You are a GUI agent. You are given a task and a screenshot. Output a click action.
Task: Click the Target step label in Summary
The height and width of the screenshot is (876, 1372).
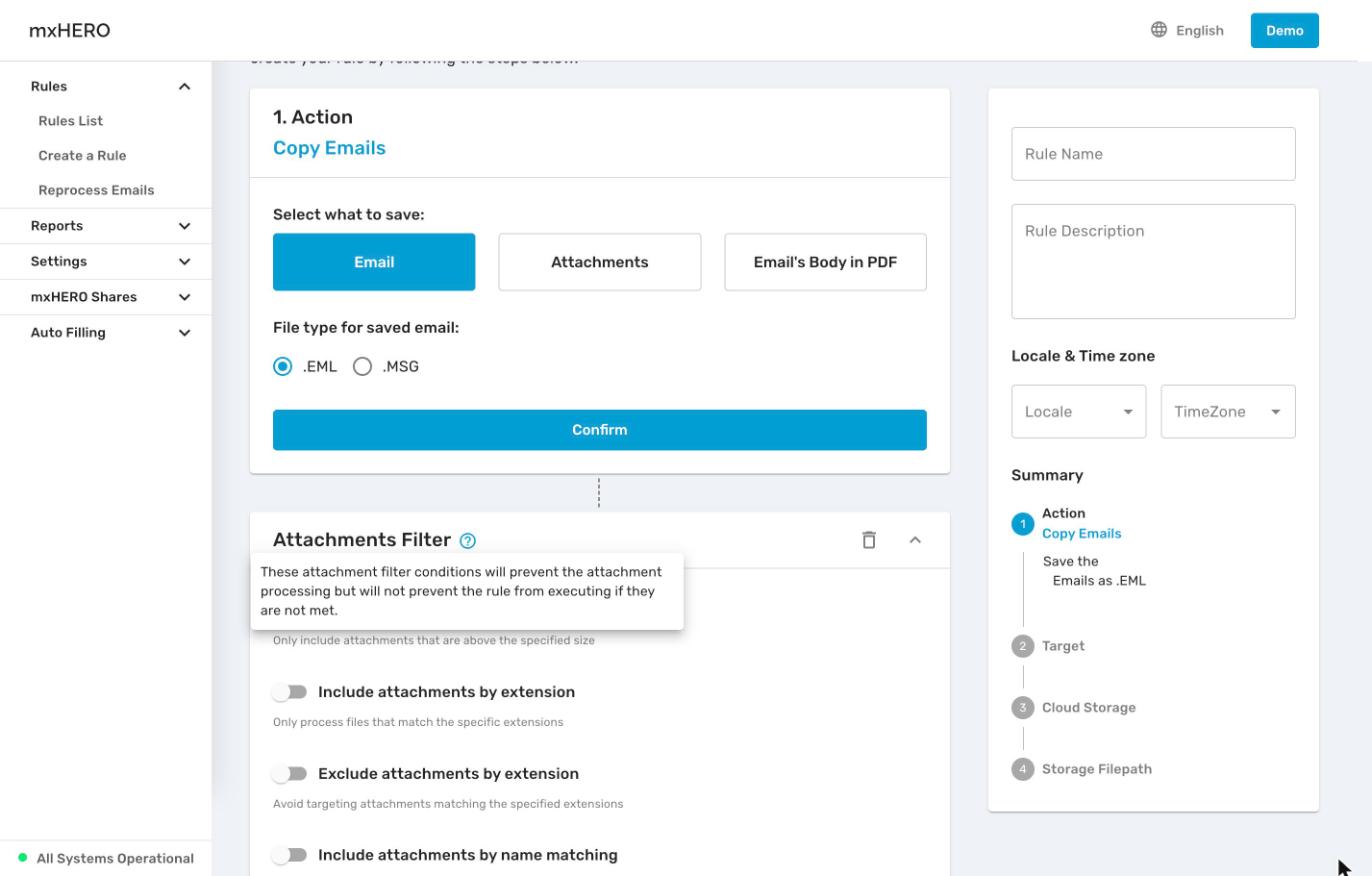1063,646
